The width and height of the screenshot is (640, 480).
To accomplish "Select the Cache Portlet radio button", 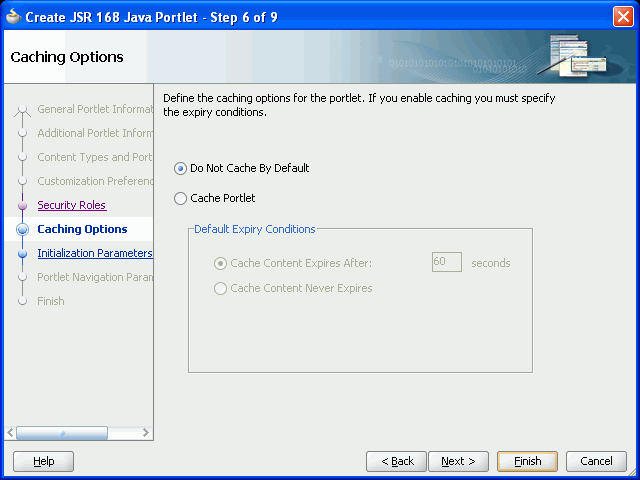I will tap(180, 198).
